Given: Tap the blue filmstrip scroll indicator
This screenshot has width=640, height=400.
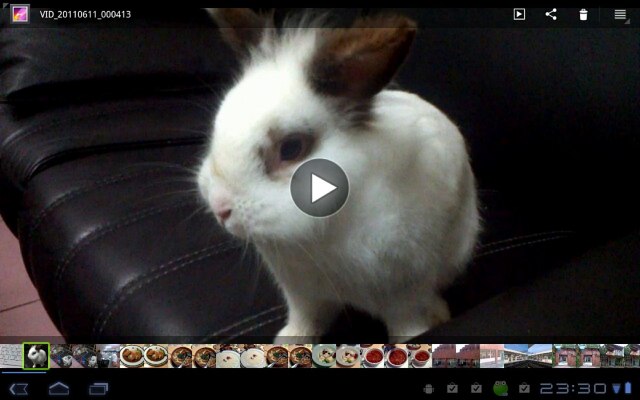Looking at the screenshot, I should [24, 372].
